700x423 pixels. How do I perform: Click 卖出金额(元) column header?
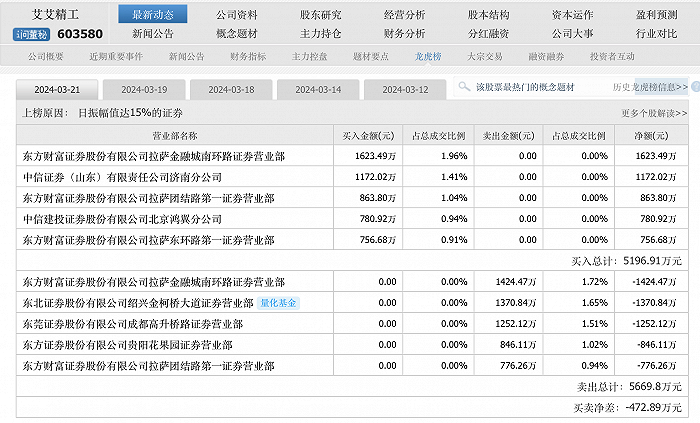[x=508, y=136]
